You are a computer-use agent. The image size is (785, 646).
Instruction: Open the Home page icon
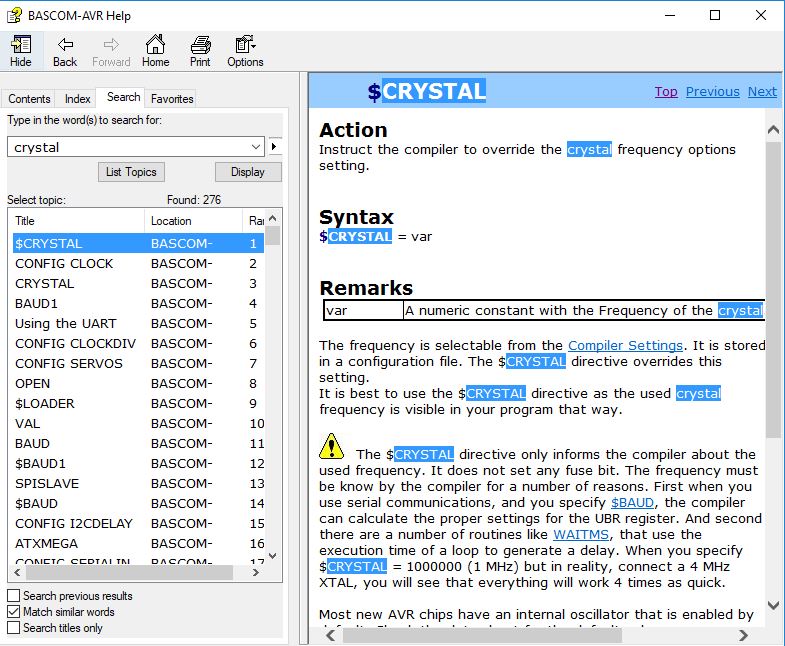155,51
